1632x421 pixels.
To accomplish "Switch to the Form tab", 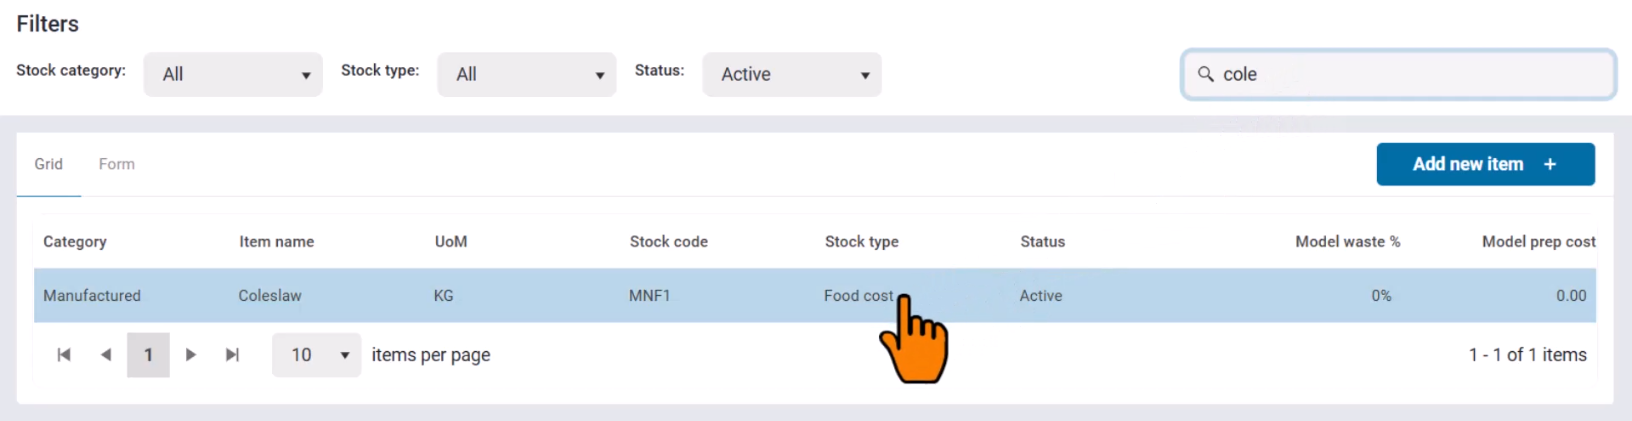I will [x=116, y=164].
